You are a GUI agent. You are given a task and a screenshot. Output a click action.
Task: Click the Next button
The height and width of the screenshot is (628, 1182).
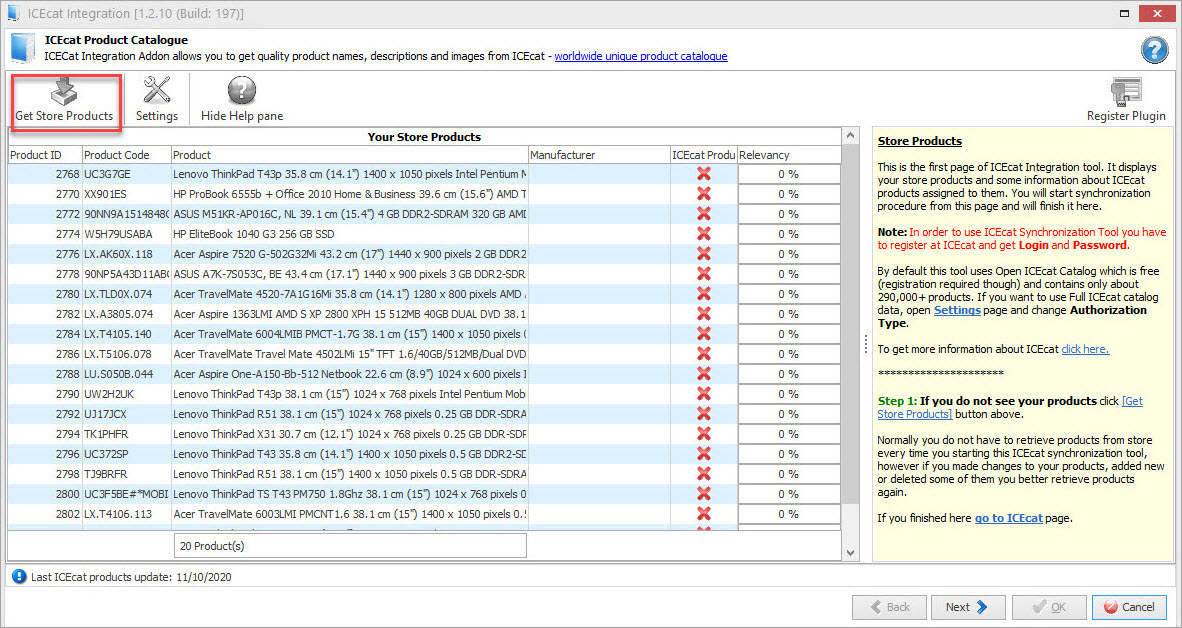(967, 607)
